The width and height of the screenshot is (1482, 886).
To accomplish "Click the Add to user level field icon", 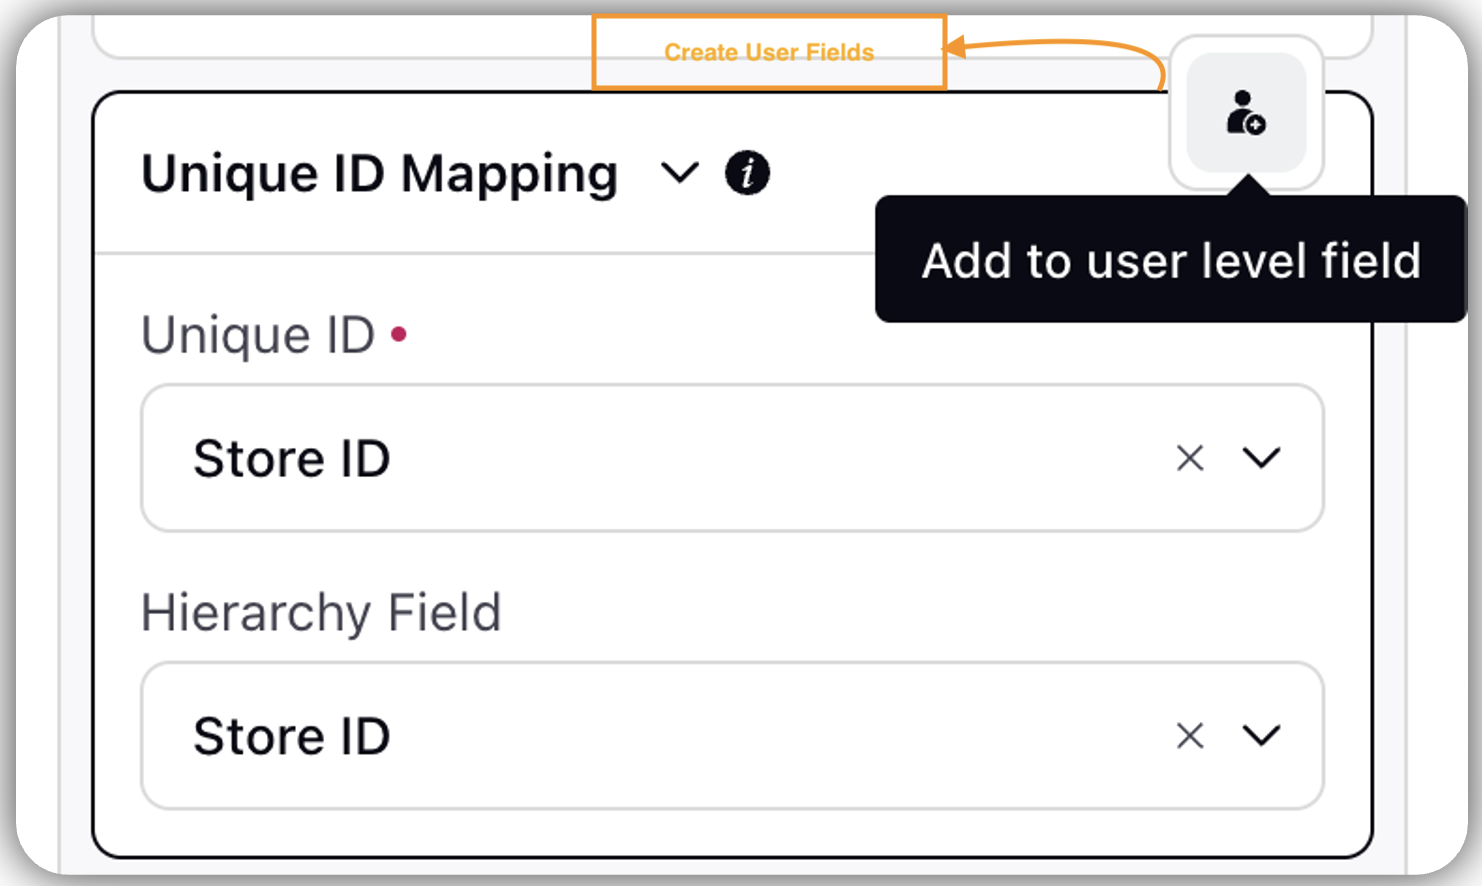I will coord(1246,112).
